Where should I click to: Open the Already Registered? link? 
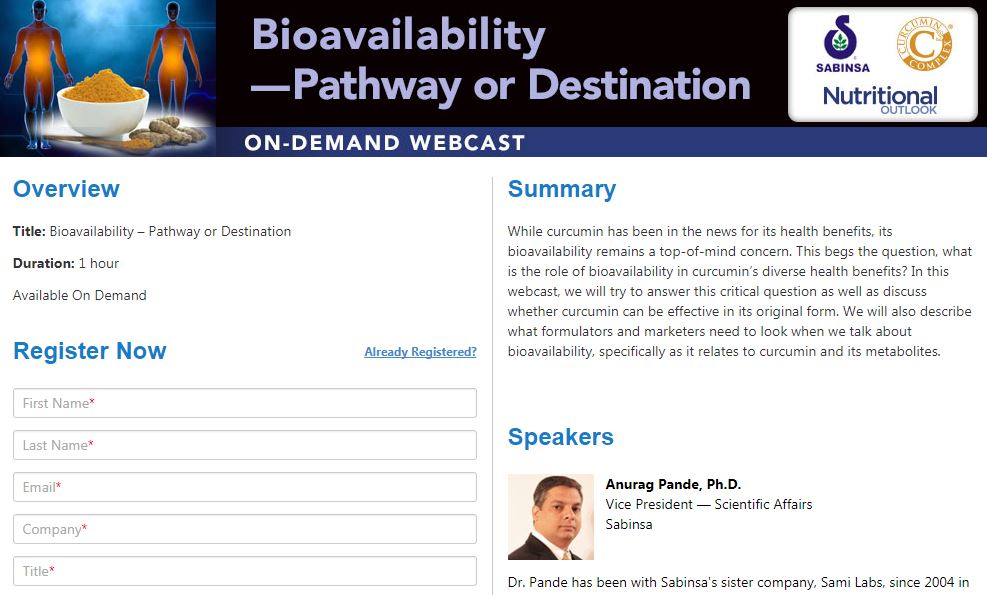pos(420,352)
